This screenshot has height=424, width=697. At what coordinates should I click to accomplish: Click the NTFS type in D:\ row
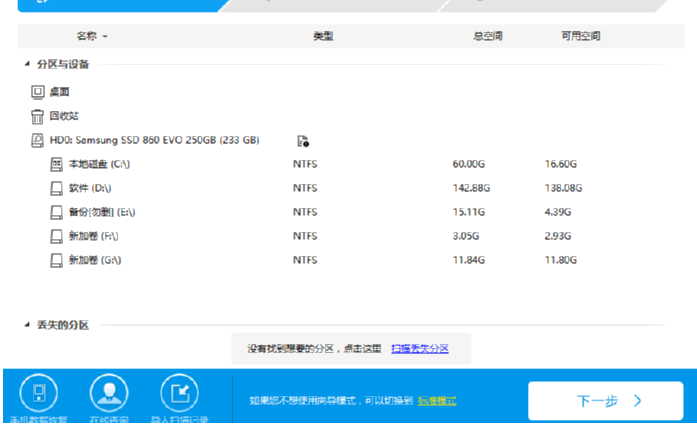(x=305, y=188)
